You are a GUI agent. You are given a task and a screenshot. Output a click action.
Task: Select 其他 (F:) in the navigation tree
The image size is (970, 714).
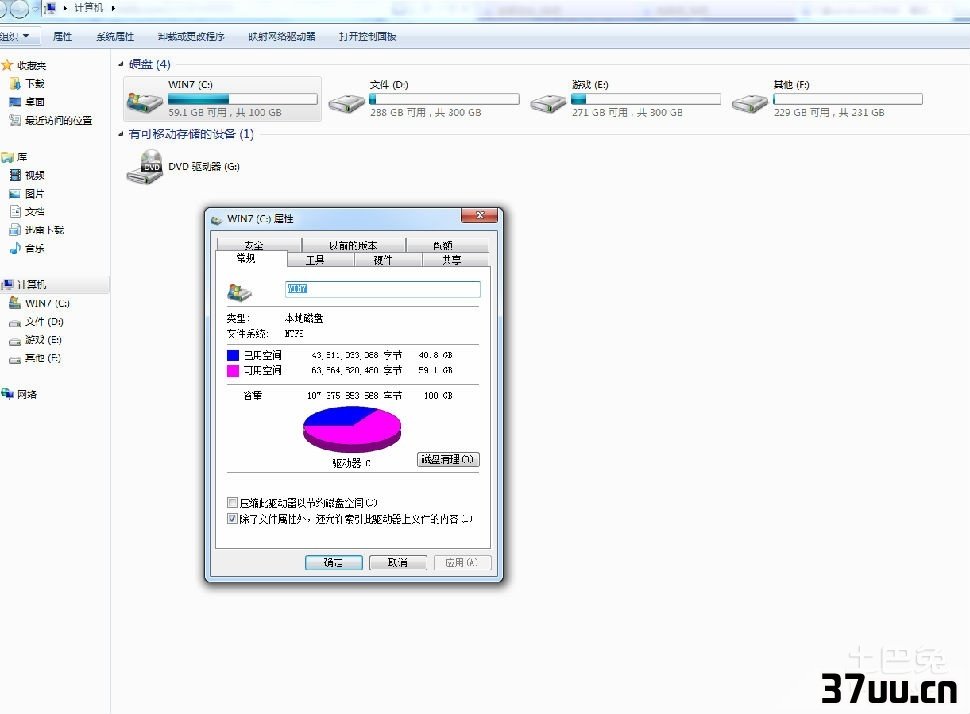pos(35,358)
